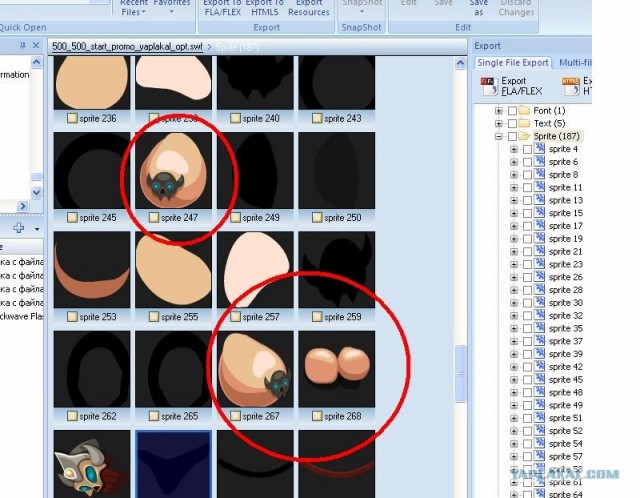The width and height of the screenshot is (640, 498).
Task: Select sprite 35 in the tree
Action: [566, 328]
